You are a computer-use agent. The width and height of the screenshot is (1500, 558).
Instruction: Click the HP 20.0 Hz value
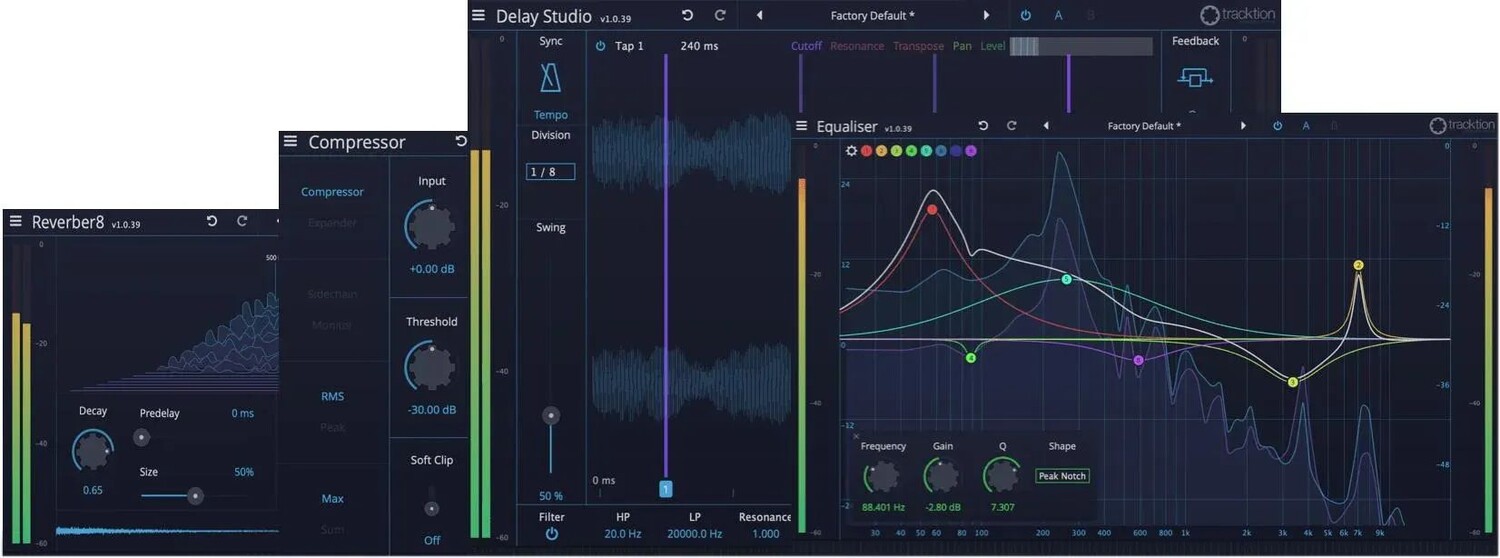(623, 534)
